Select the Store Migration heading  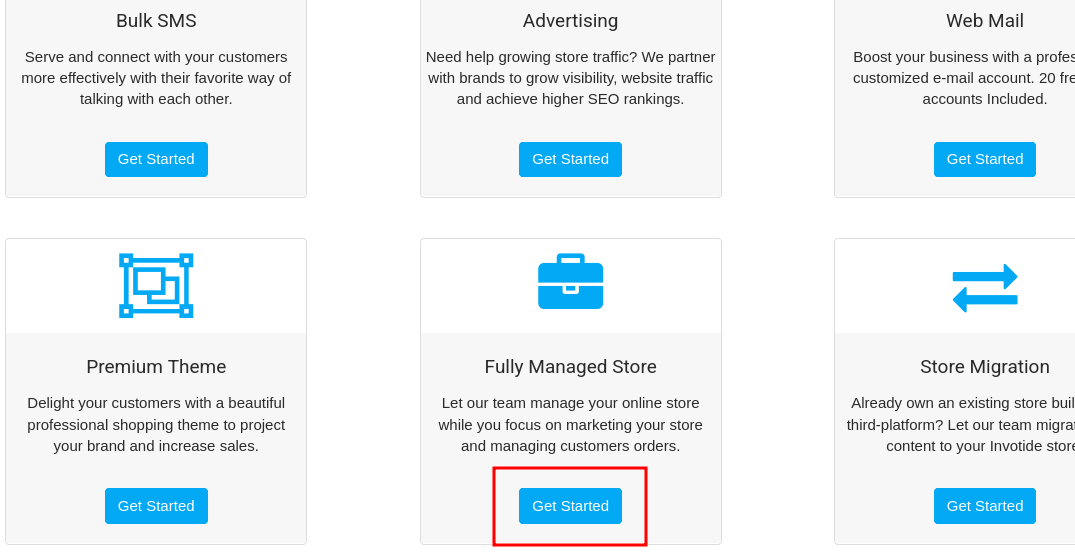click(985, 367)
